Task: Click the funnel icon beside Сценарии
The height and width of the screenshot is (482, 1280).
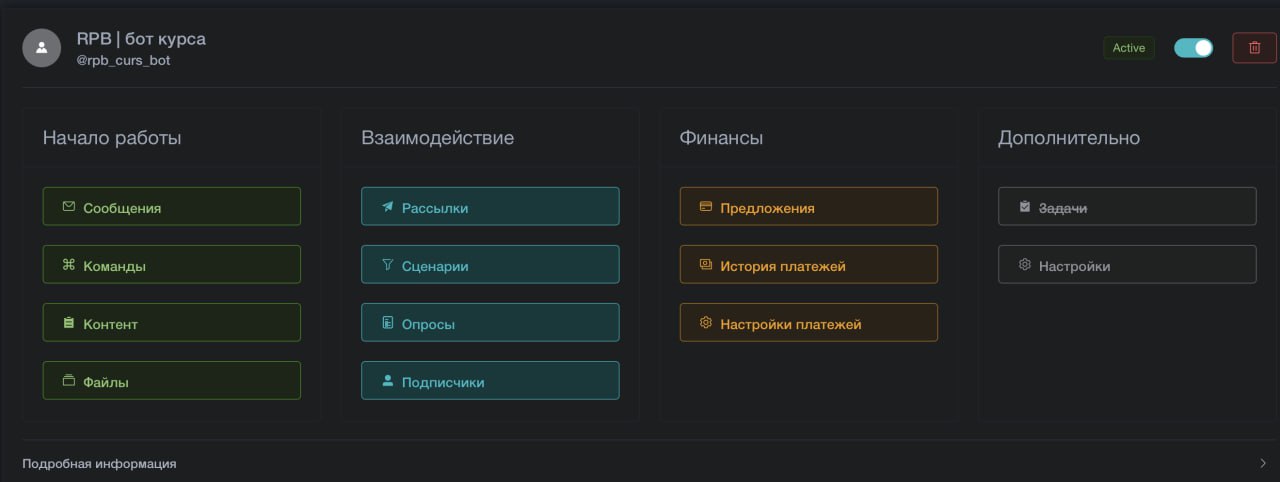Action: click(x=388, y=265)
